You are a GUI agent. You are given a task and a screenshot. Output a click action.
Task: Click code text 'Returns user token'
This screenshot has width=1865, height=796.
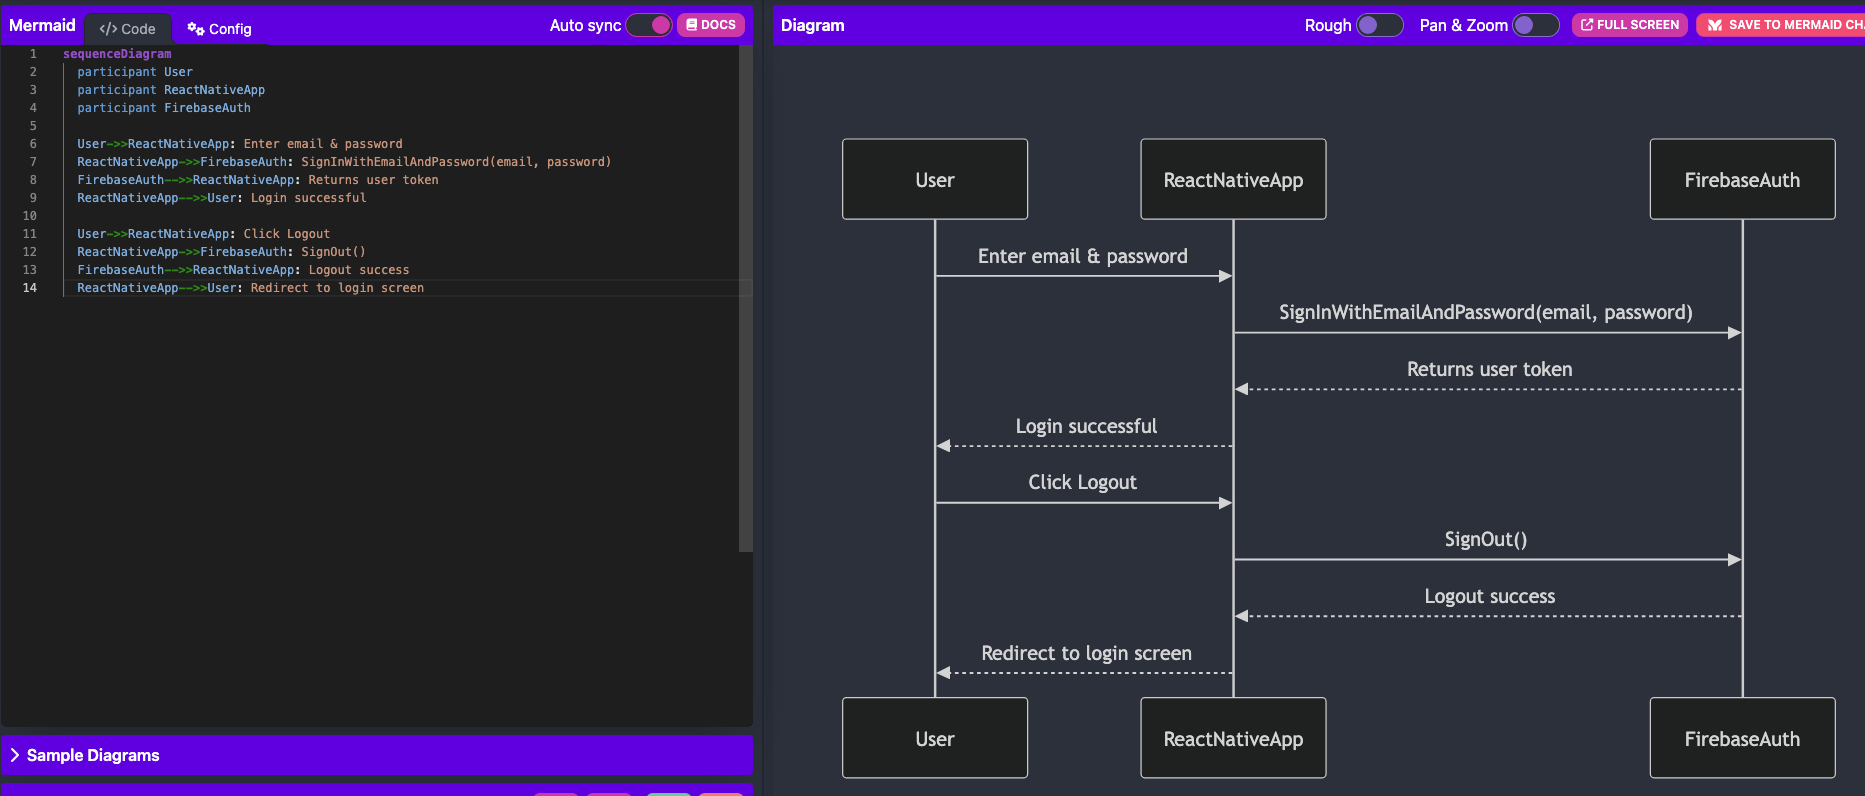(x=373, y=180)
